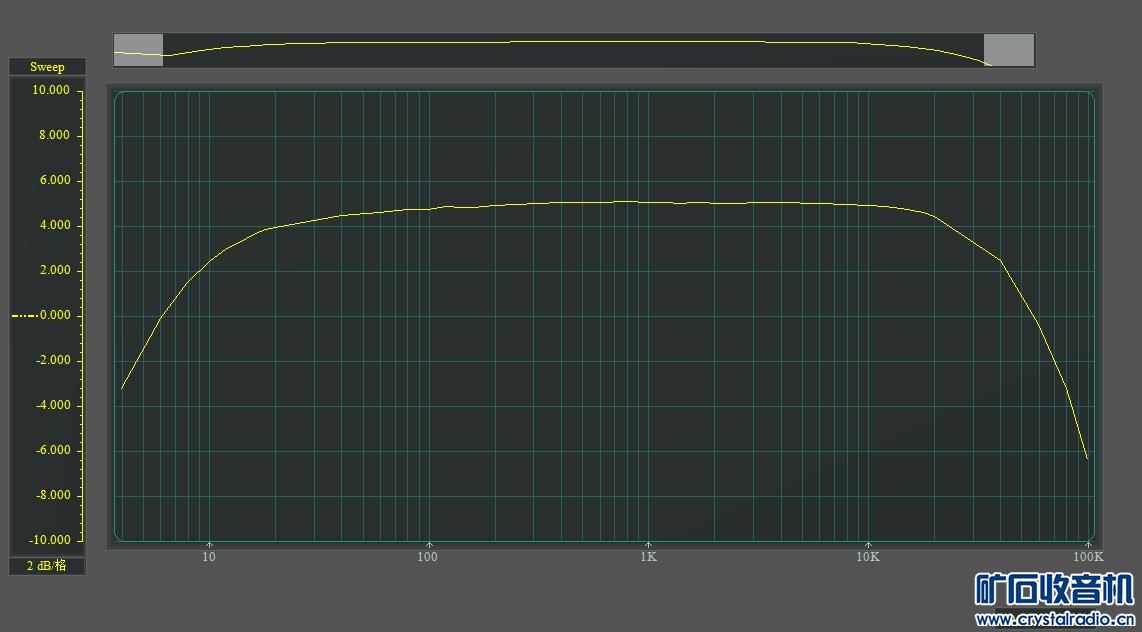Click the 6.000 Y-axis label
The width and height of the screenshot is (1142, 632).
(54, 180)
